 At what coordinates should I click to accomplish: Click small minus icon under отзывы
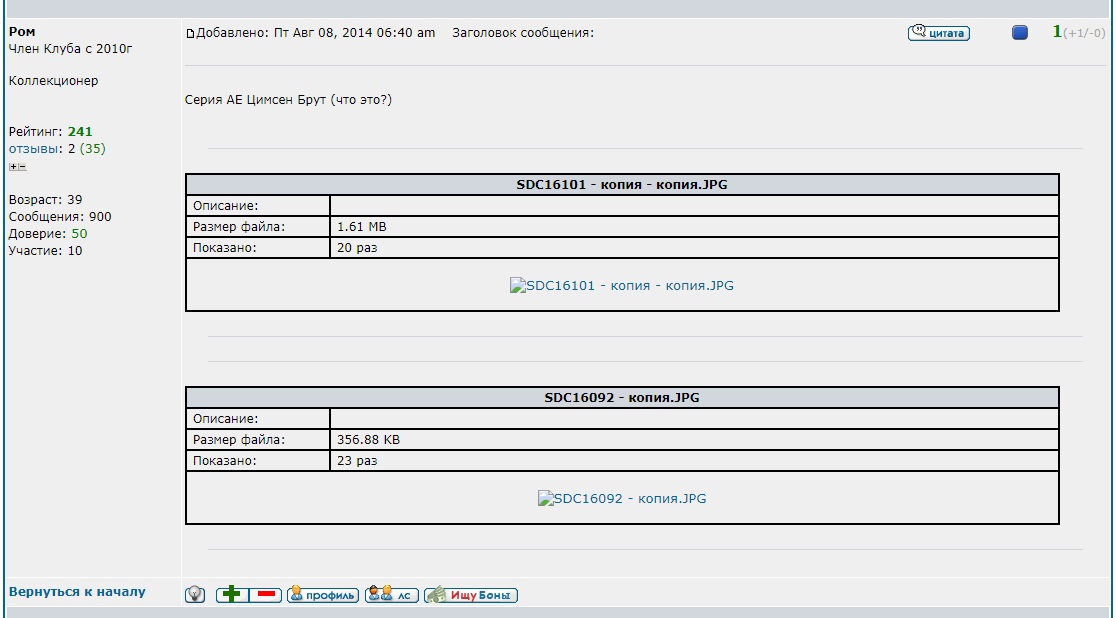tap(22, 167)
